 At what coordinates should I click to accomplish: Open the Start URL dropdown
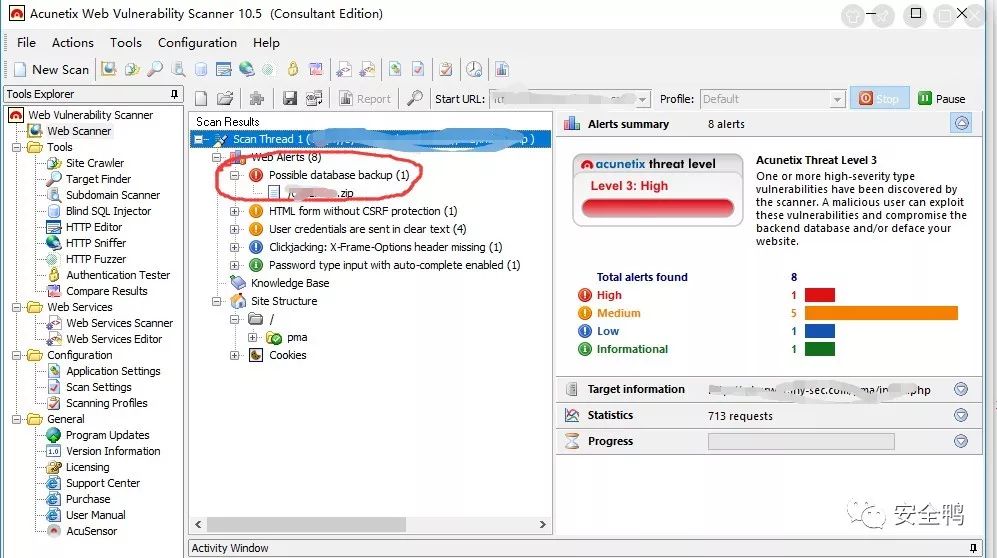click(643, 99)
